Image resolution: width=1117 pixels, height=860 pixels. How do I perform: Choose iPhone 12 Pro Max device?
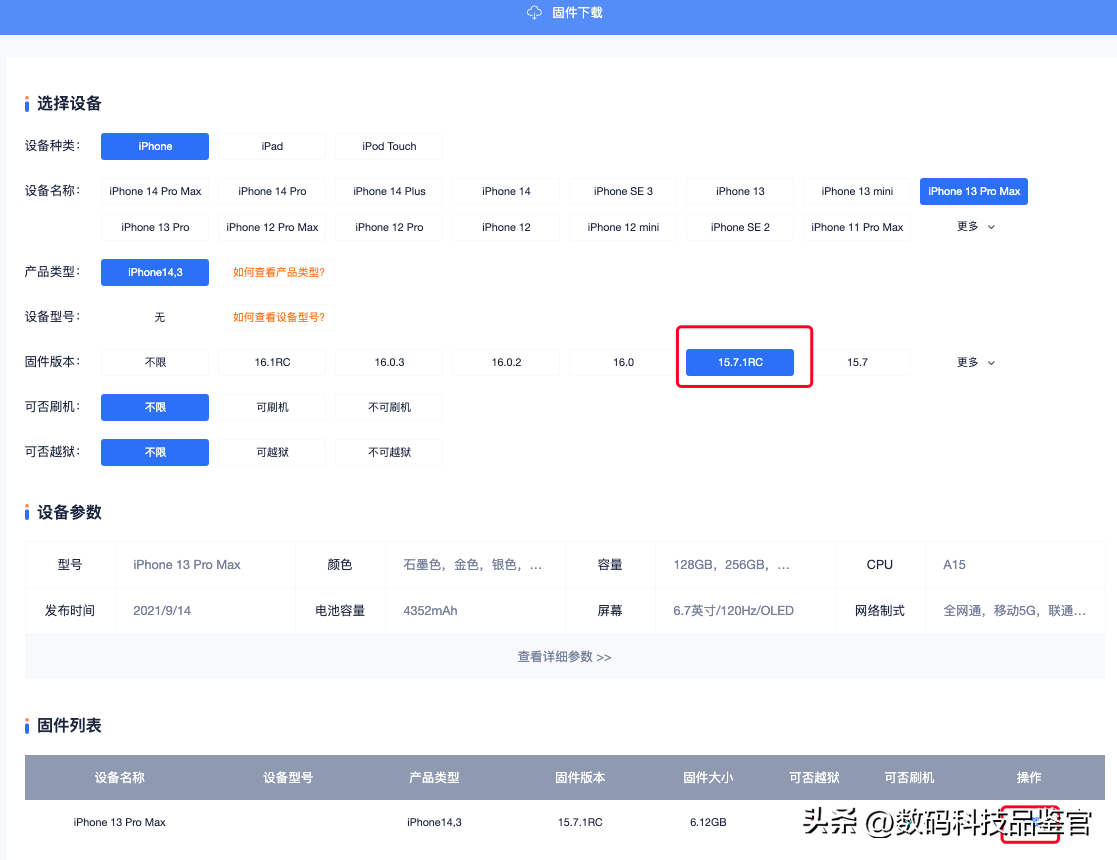point(272,227)
